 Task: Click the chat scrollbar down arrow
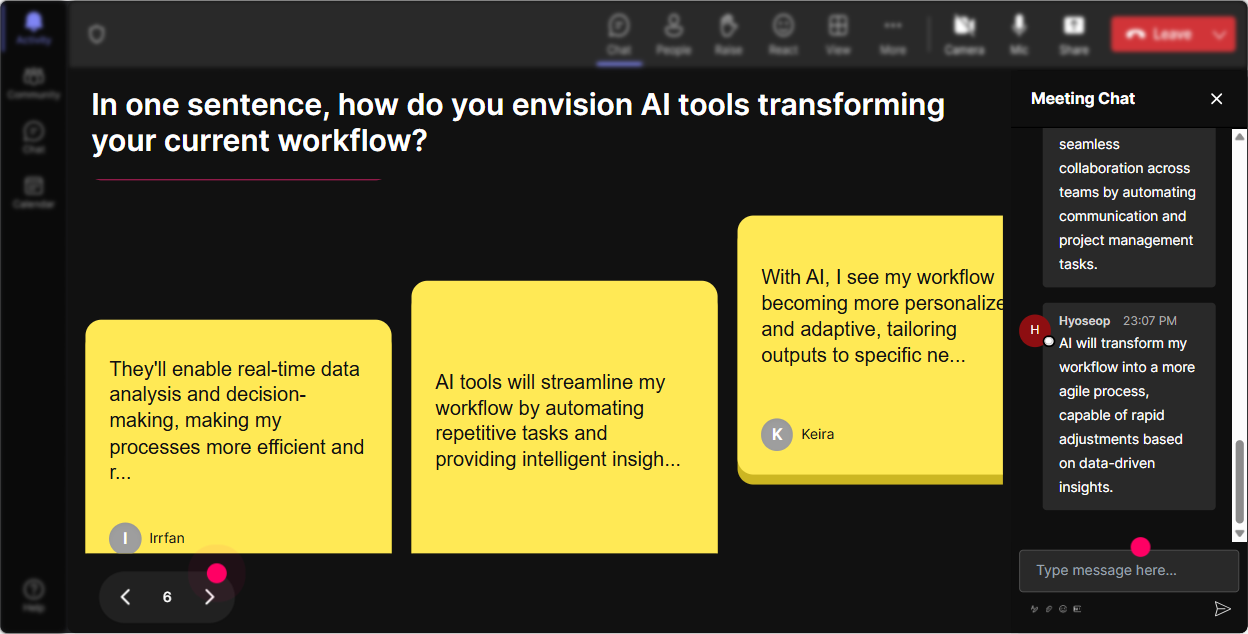click(1240, 534)
